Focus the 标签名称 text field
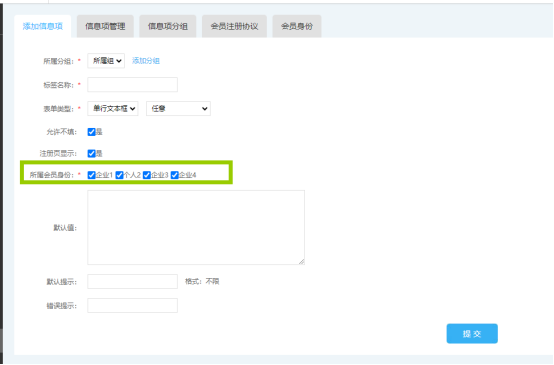 (x=132, y=84)
